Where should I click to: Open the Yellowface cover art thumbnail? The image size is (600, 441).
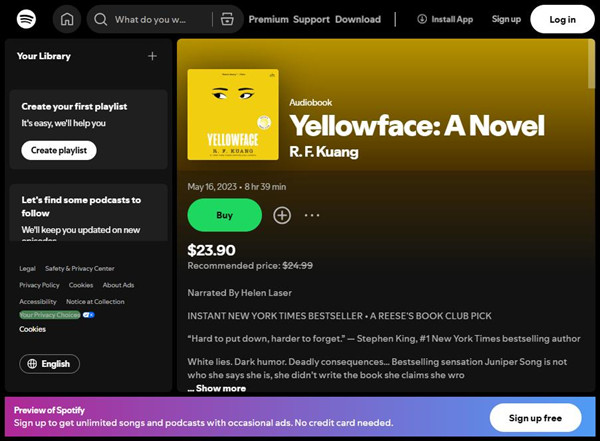tap(233, 114)
